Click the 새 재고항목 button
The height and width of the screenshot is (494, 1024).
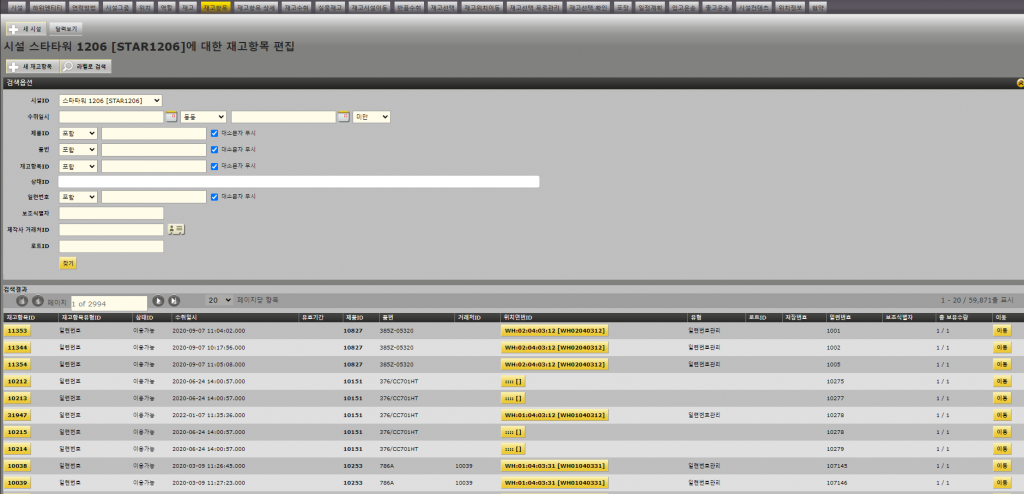[31, 66]
